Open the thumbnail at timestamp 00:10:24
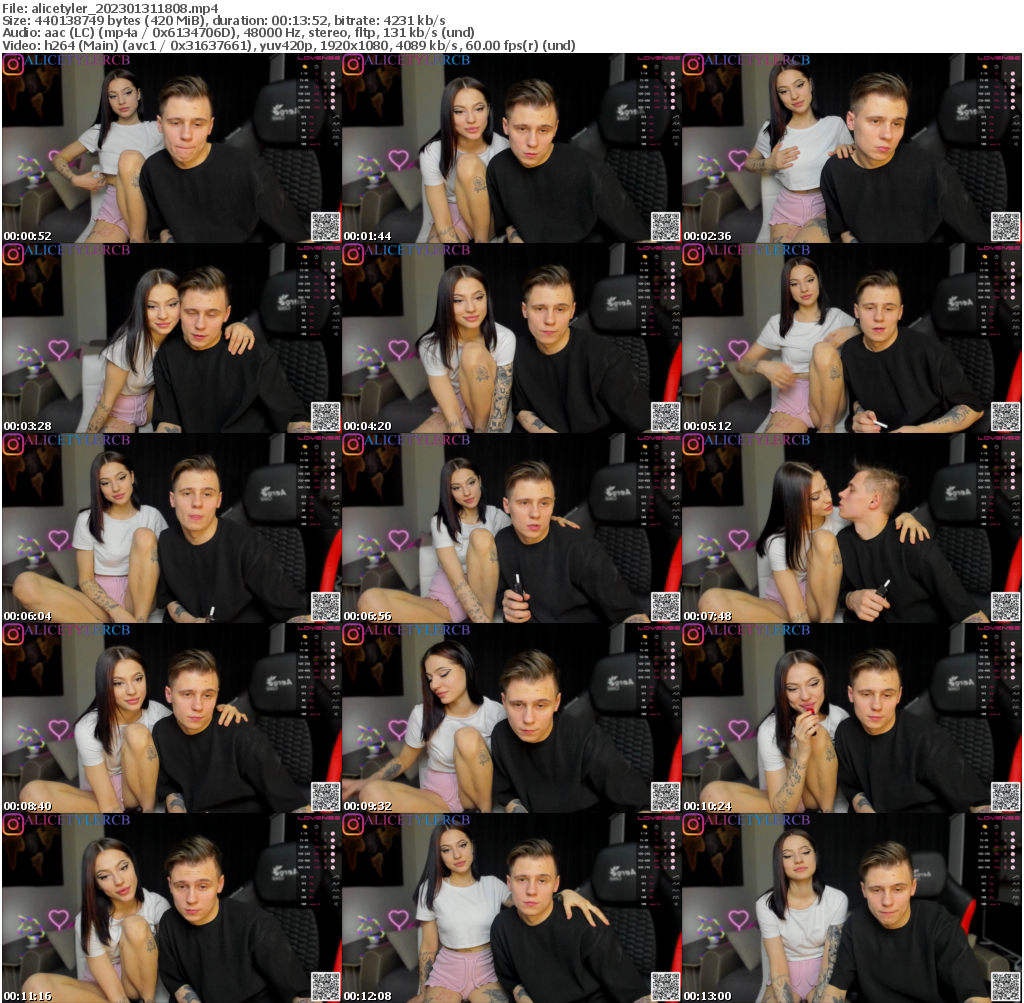1024x1003 pixels. 851,718
